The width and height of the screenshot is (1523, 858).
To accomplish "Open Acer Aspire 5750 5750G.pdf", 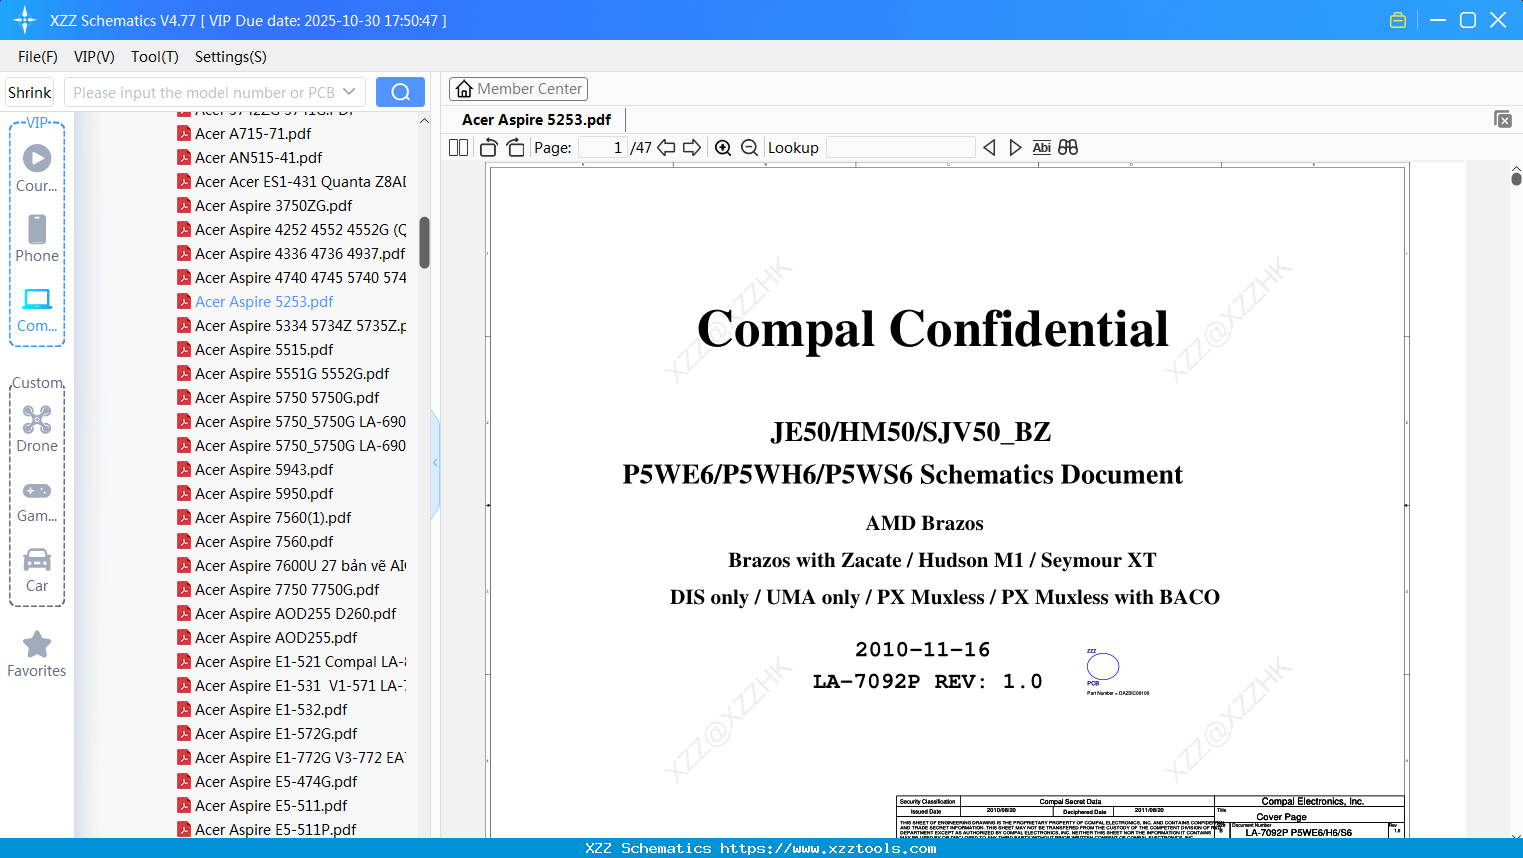I will pyautogui.click(x=287, y=397).
